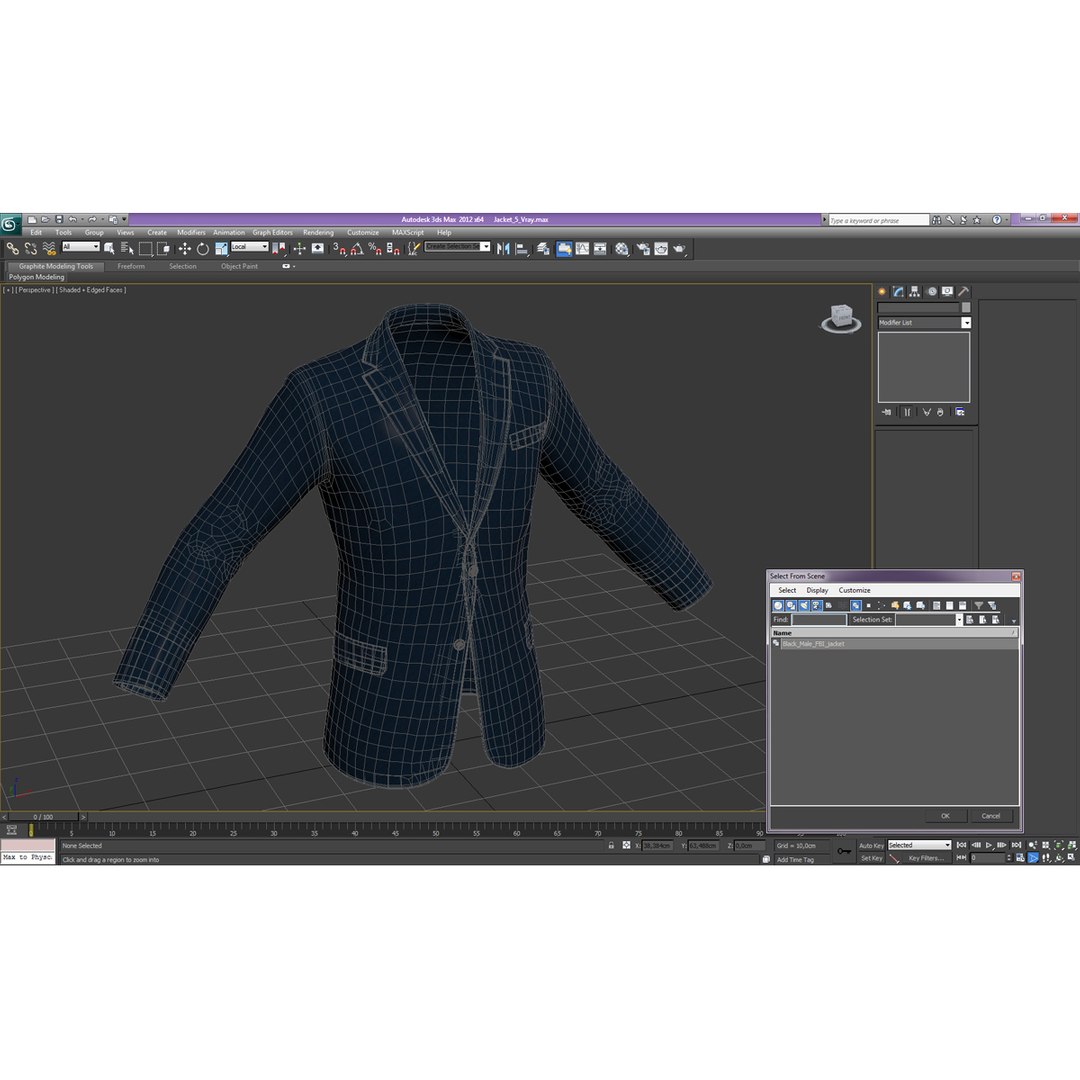Viewport: 1080px width, 1080px height.
Task: Click OK in Select From Scene dialog
Action: tap(945, 816)
